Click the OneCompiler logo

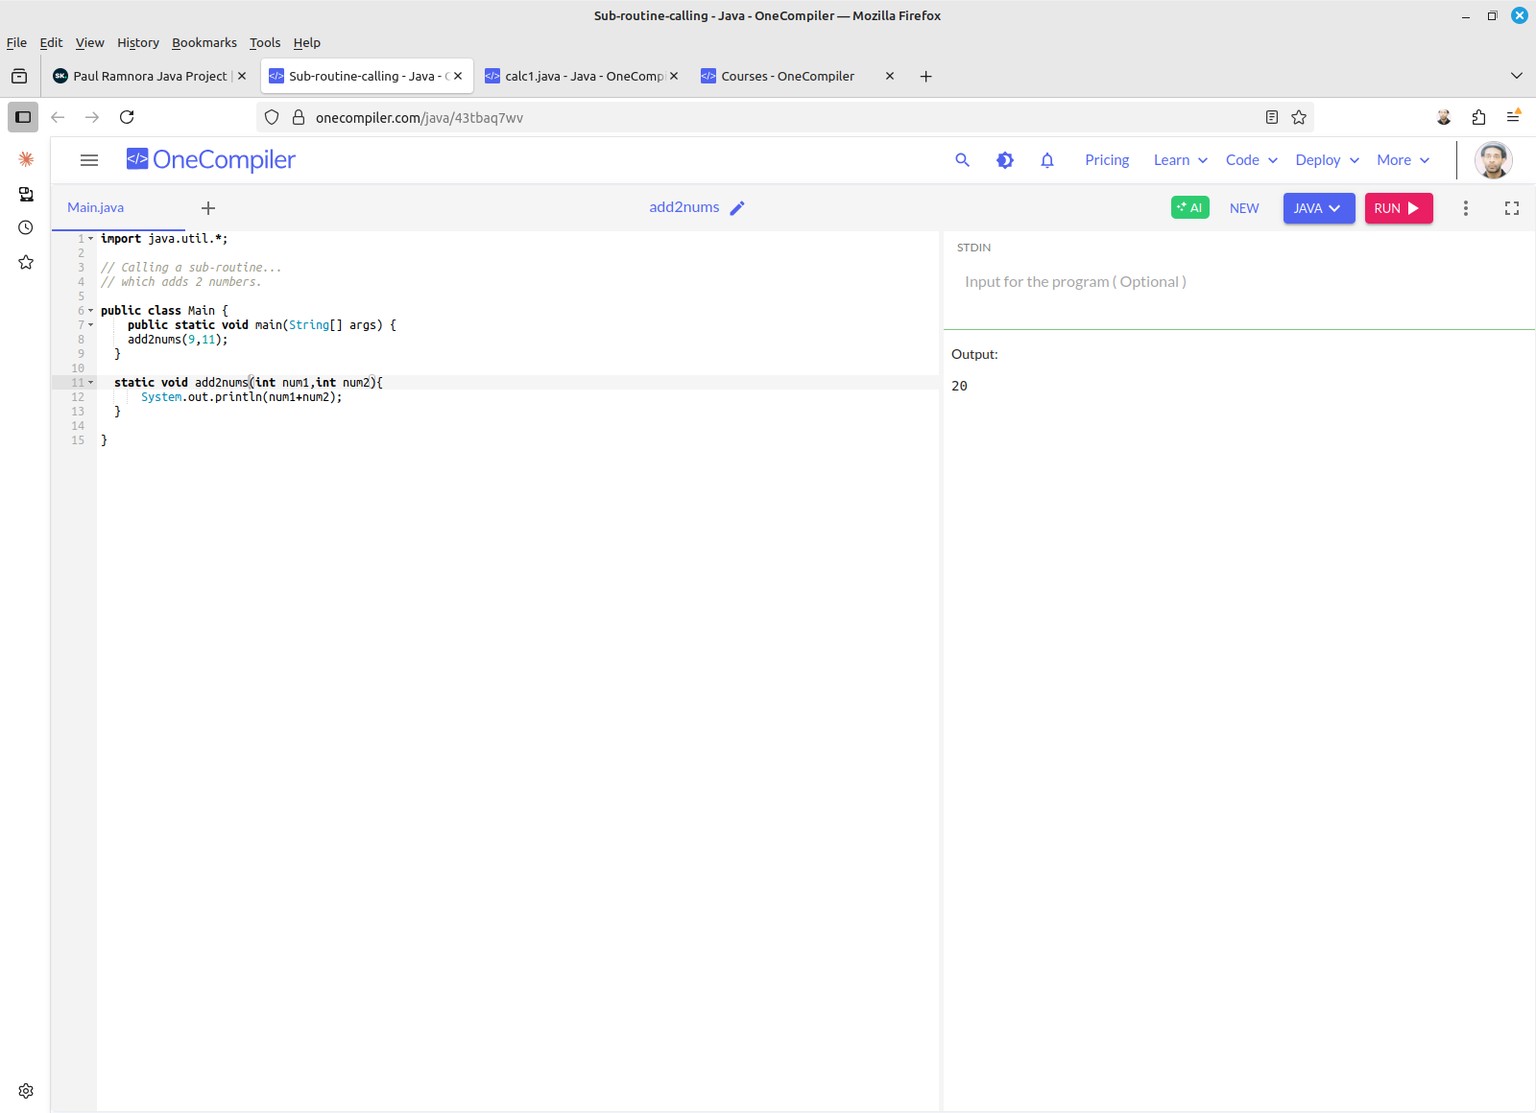pos(211,160)
